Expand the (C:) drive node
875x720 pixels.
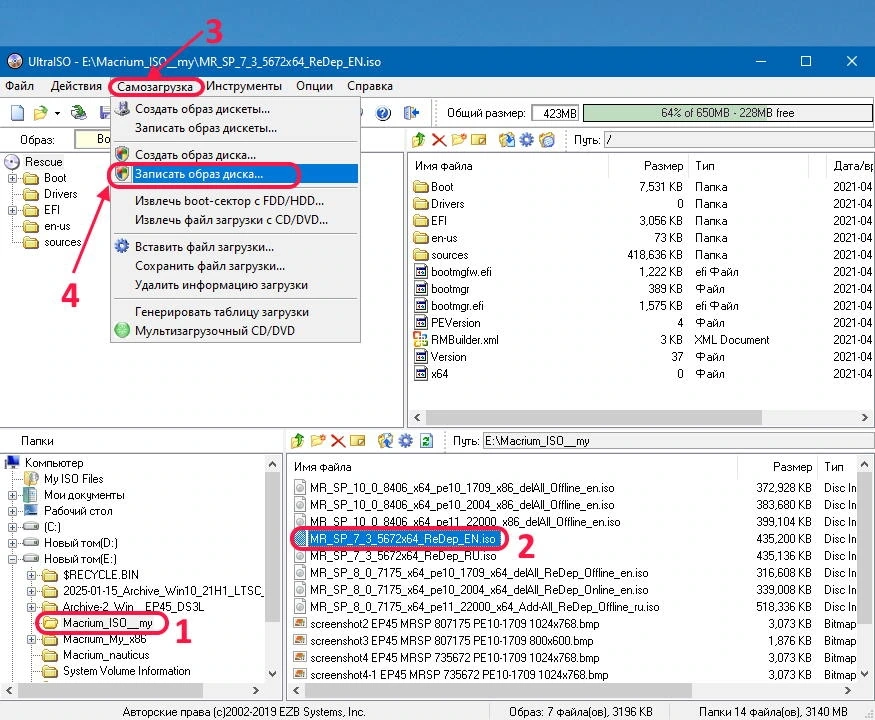click(12, 527)
